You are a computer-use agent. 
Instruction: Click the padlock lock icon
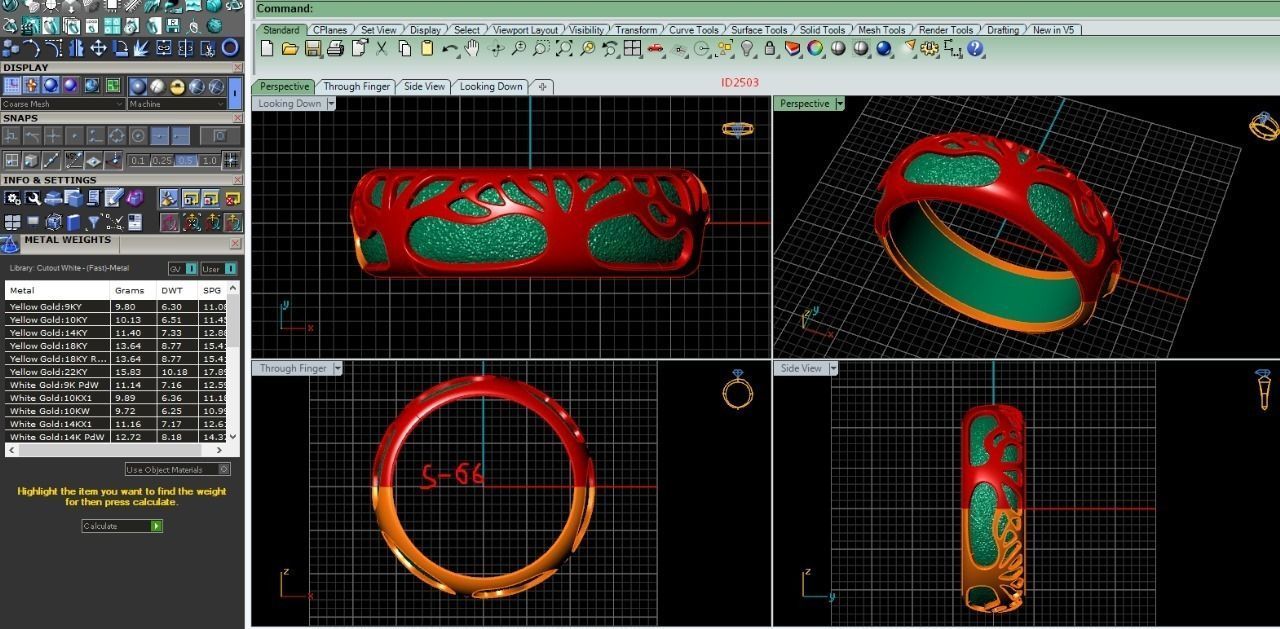pyautogui.click(x=769, y=48)
